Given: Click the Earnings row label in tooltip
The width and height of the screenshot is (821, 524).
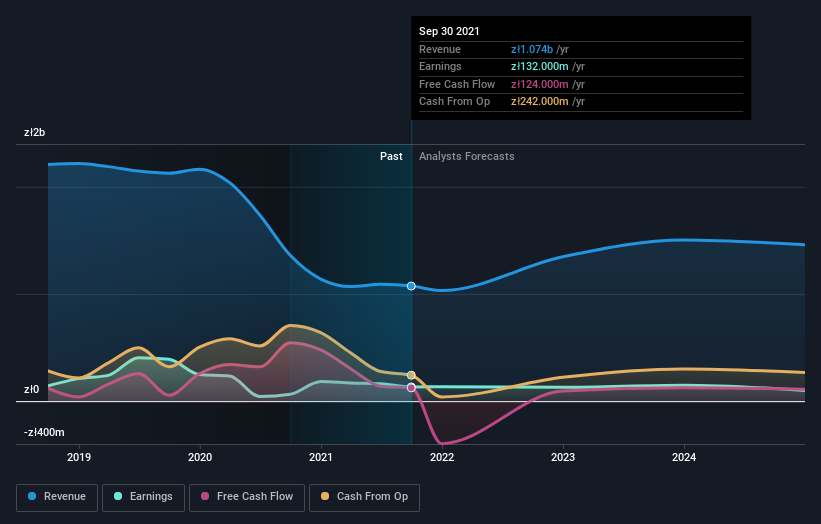Looking at the screenshot, I should [440, 66].
